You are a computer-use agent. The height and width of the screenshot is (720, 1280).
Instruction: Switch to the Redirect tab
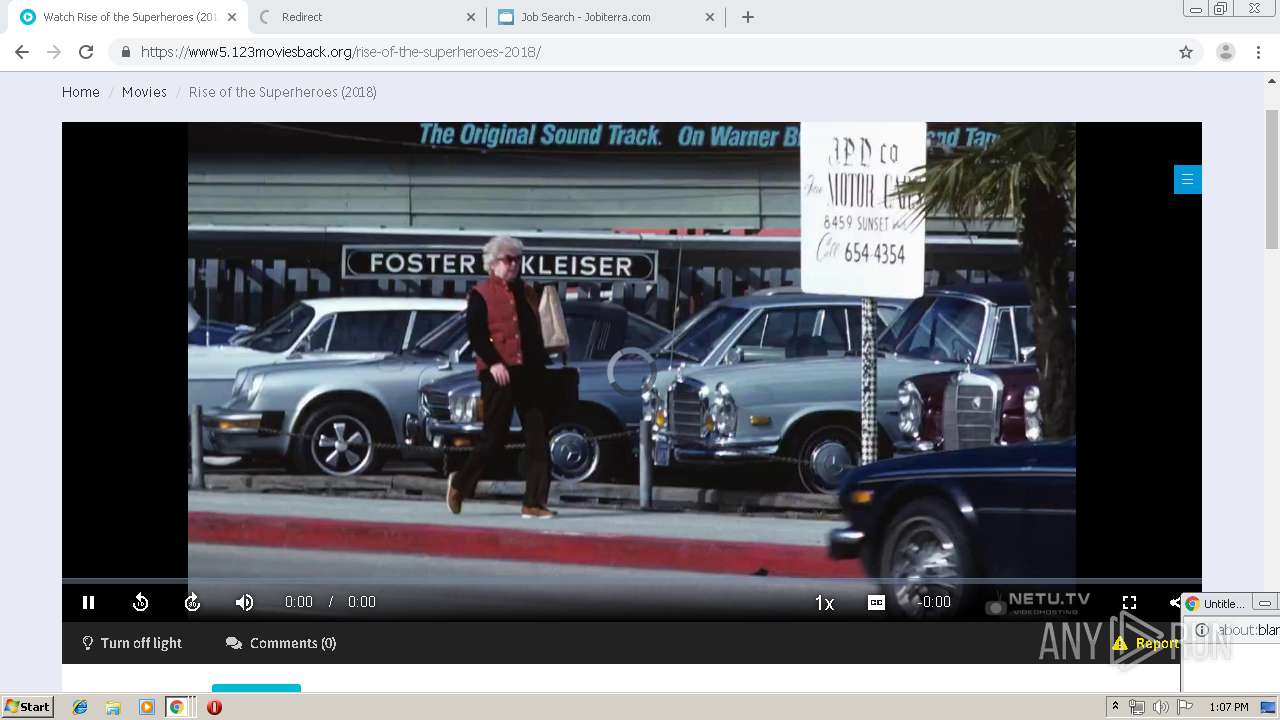367,17
